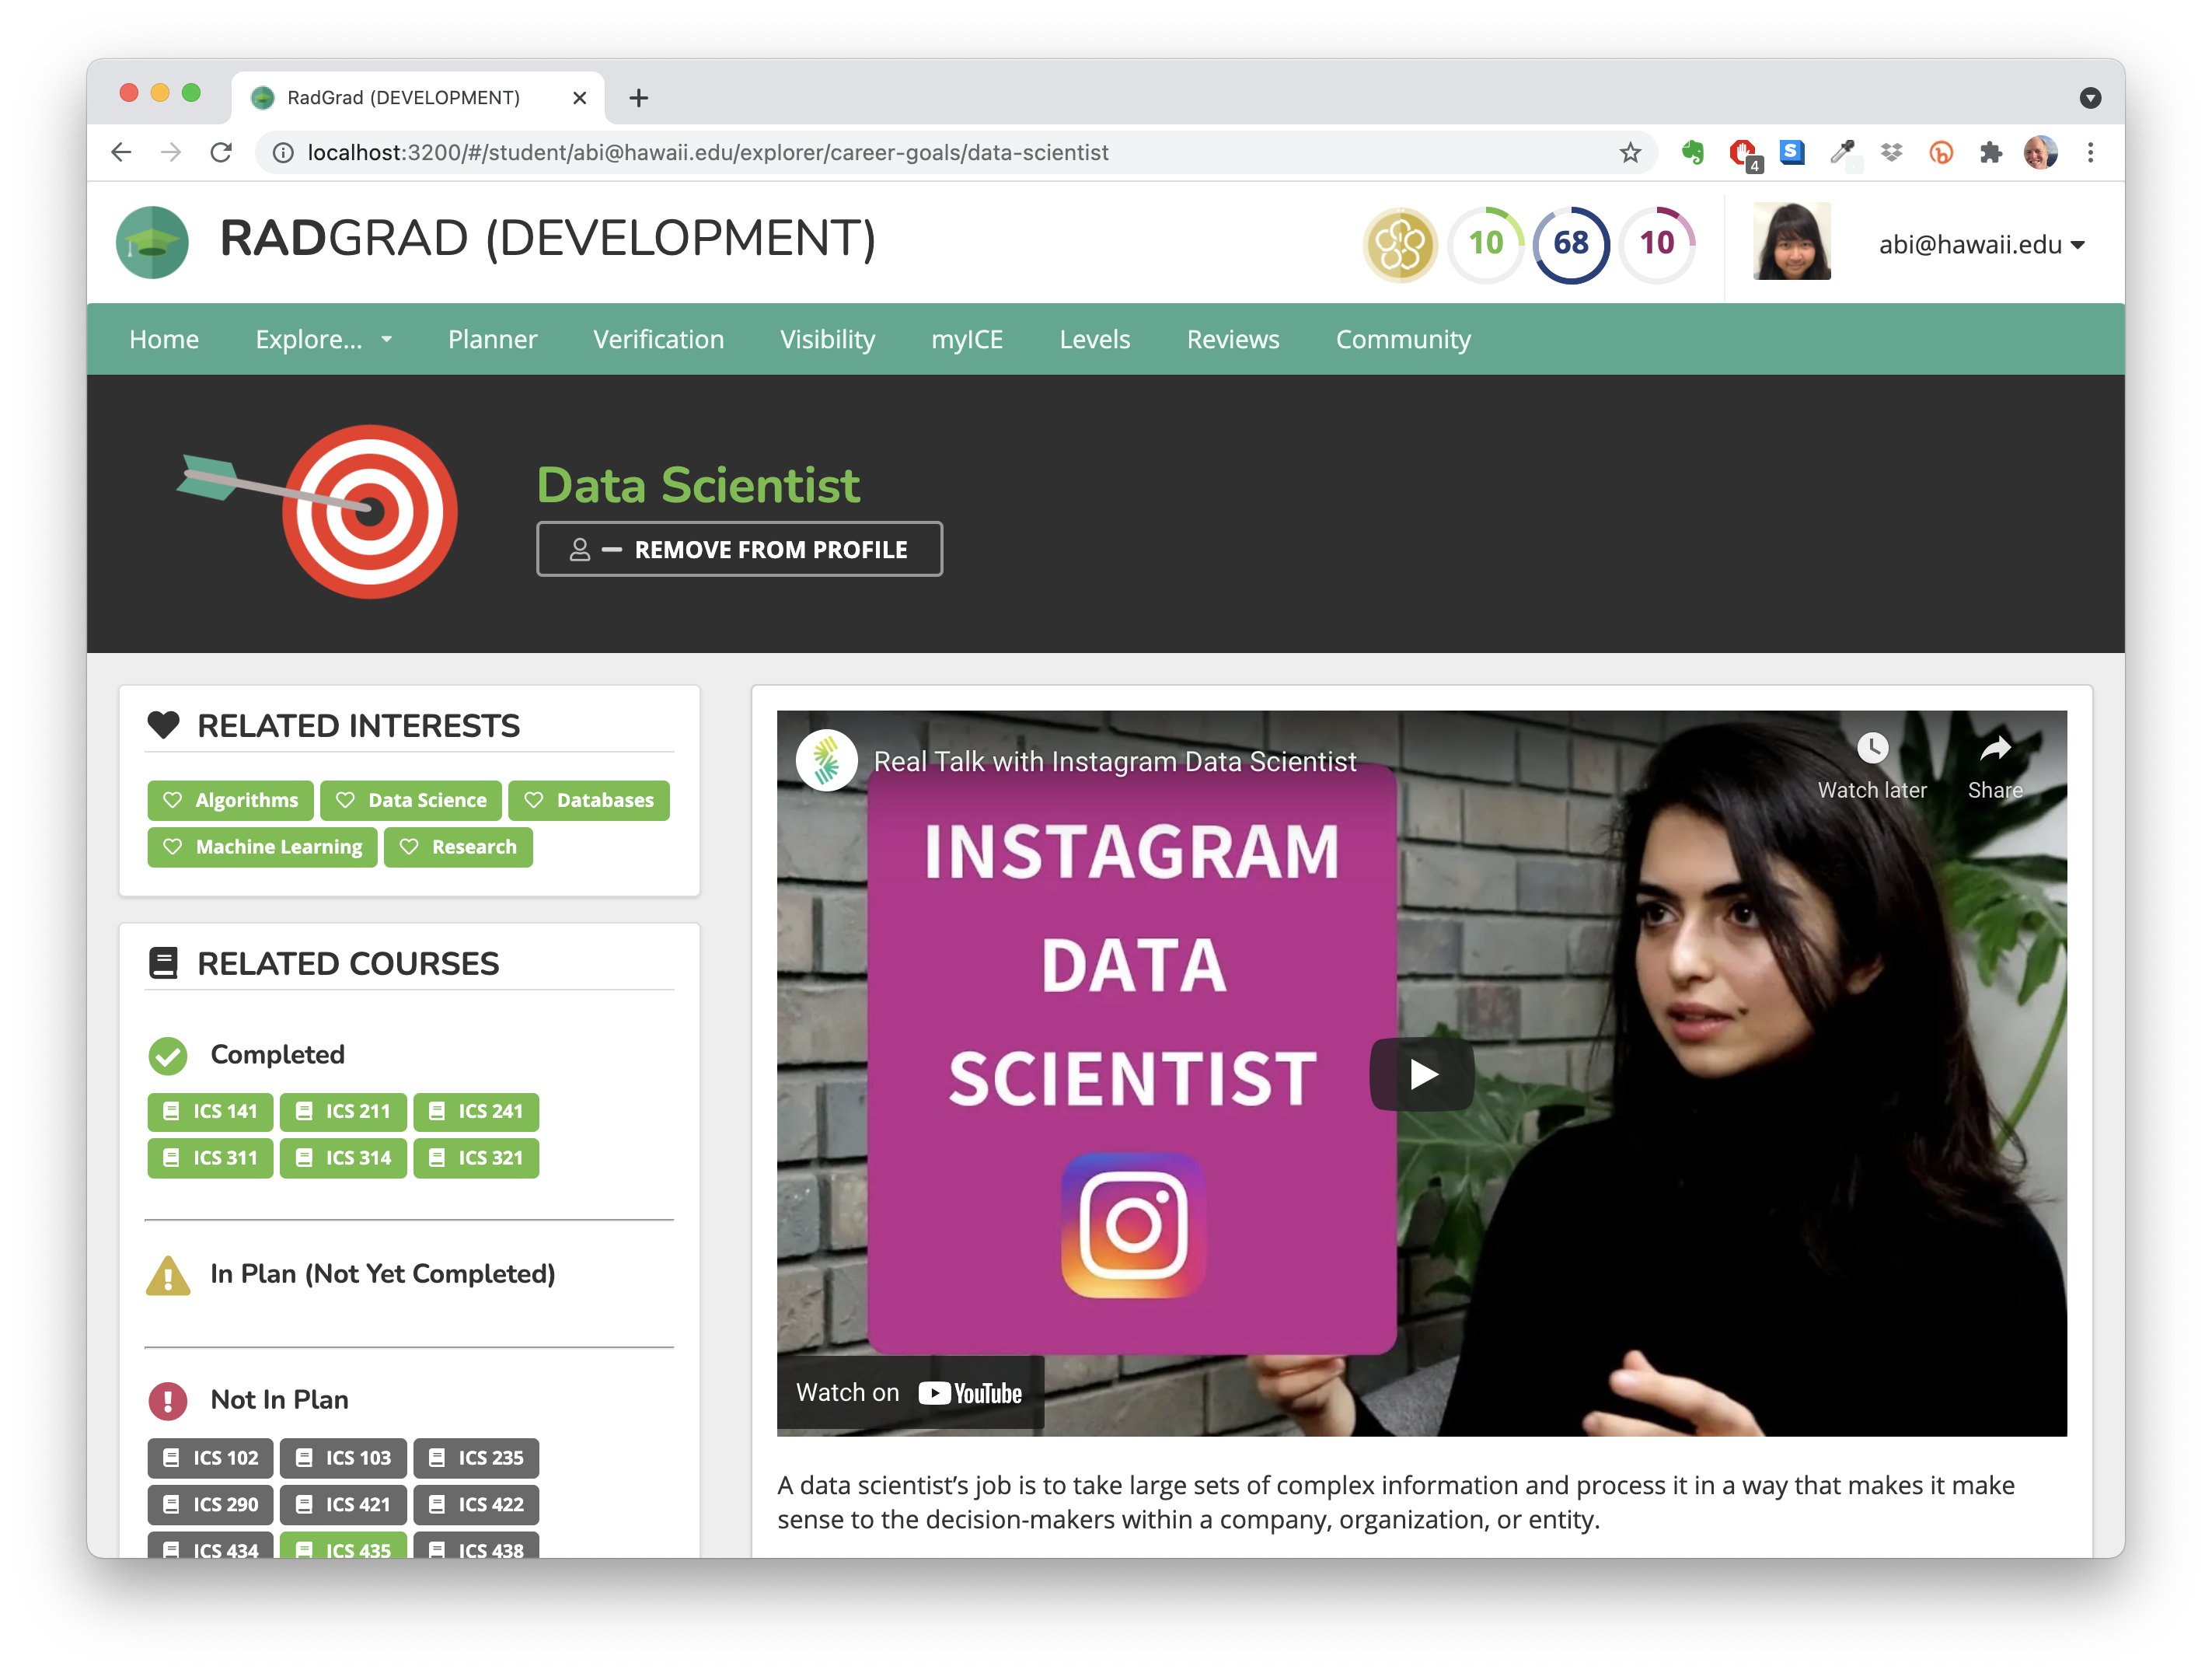Open completed course ICS 211
The width and height of the screenshot is (2212, 1673).
click(x=343, y=1111)
